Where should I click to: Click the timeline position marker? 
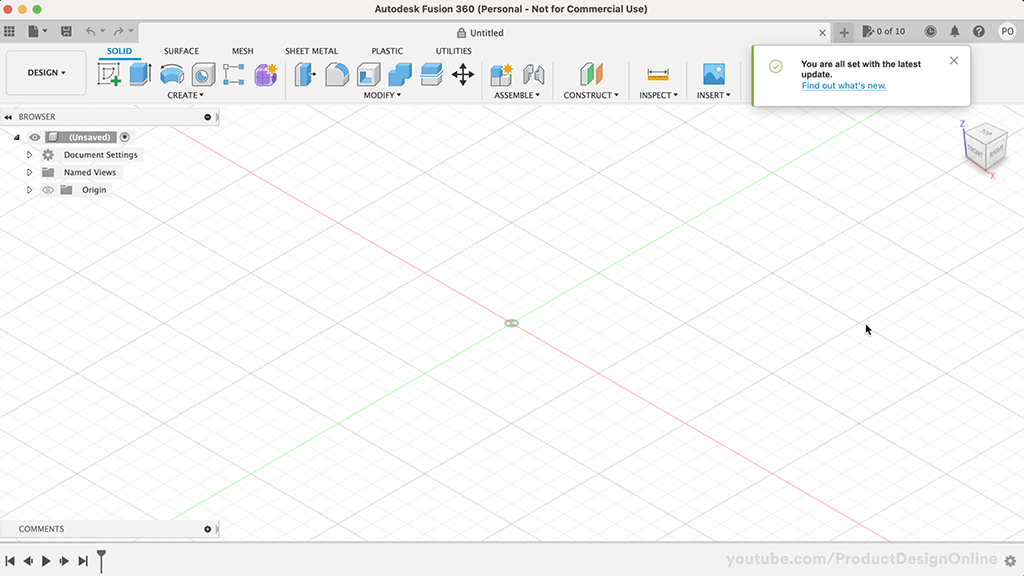101,560
